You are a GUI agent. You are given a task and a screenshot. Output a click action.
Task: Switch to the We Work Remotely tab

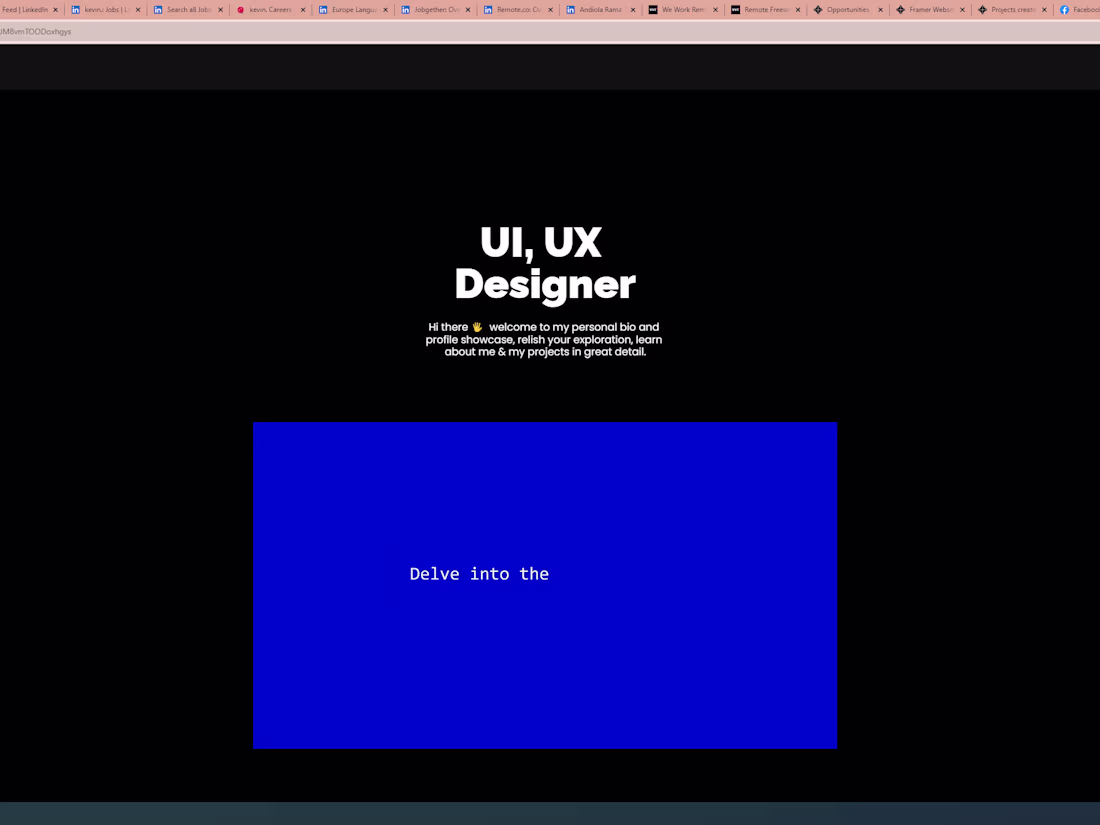coord(683,10)
